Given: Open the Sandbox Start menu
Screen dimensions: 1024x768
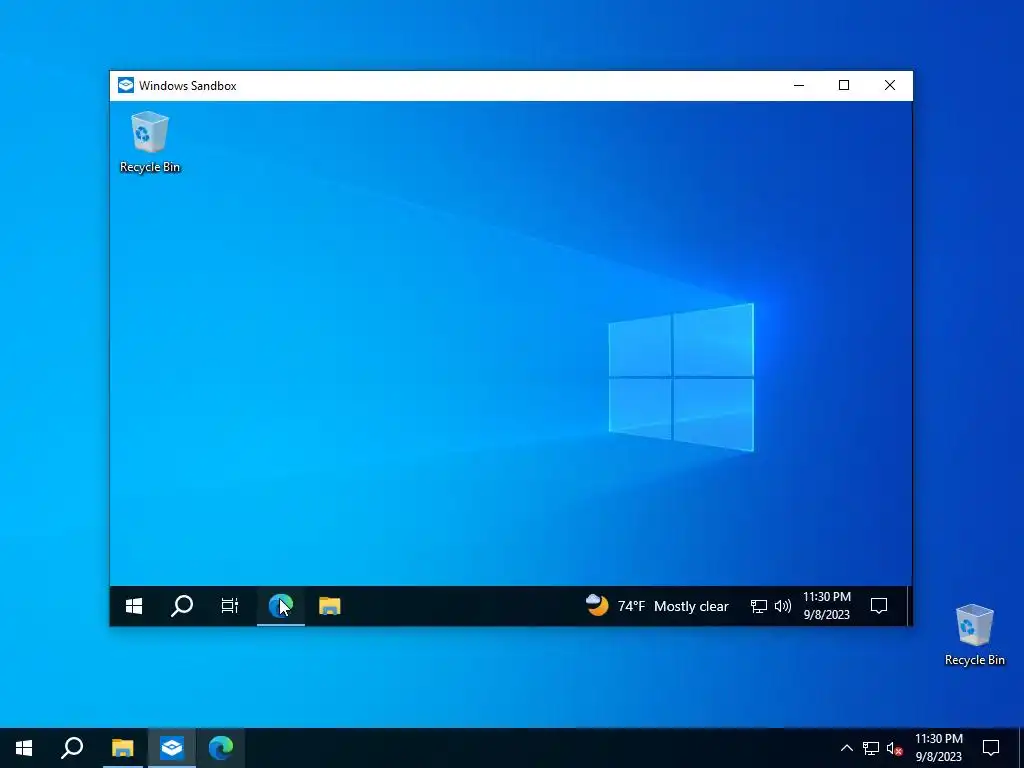Looking at the screenshot, I should (x=134, y=606).
